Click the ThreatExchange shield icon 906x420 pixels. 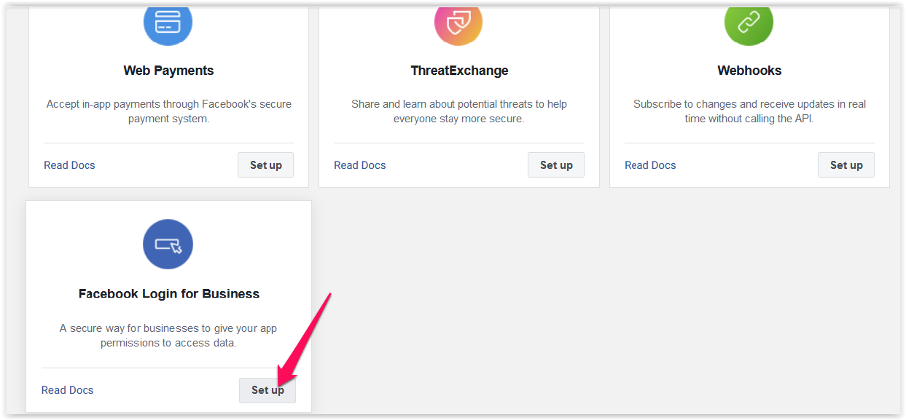point(458,22)
